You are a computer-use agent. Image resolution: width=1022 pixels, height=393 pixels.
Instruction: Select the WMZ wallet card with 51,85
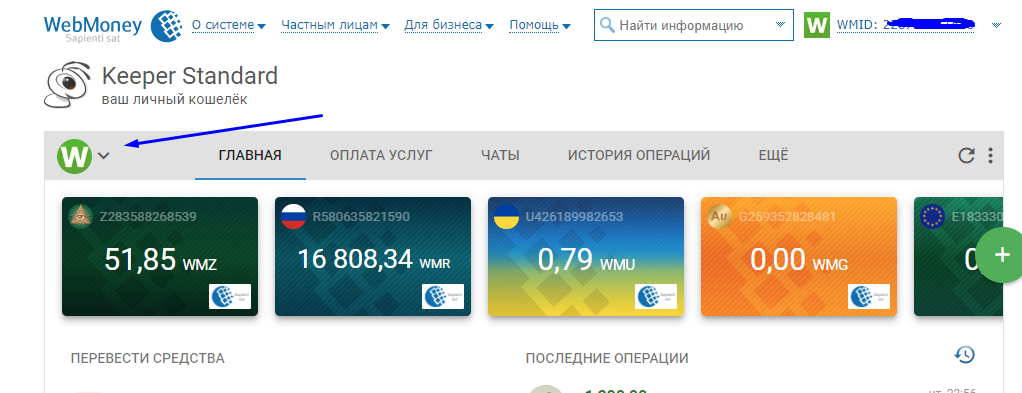point(160,257)
